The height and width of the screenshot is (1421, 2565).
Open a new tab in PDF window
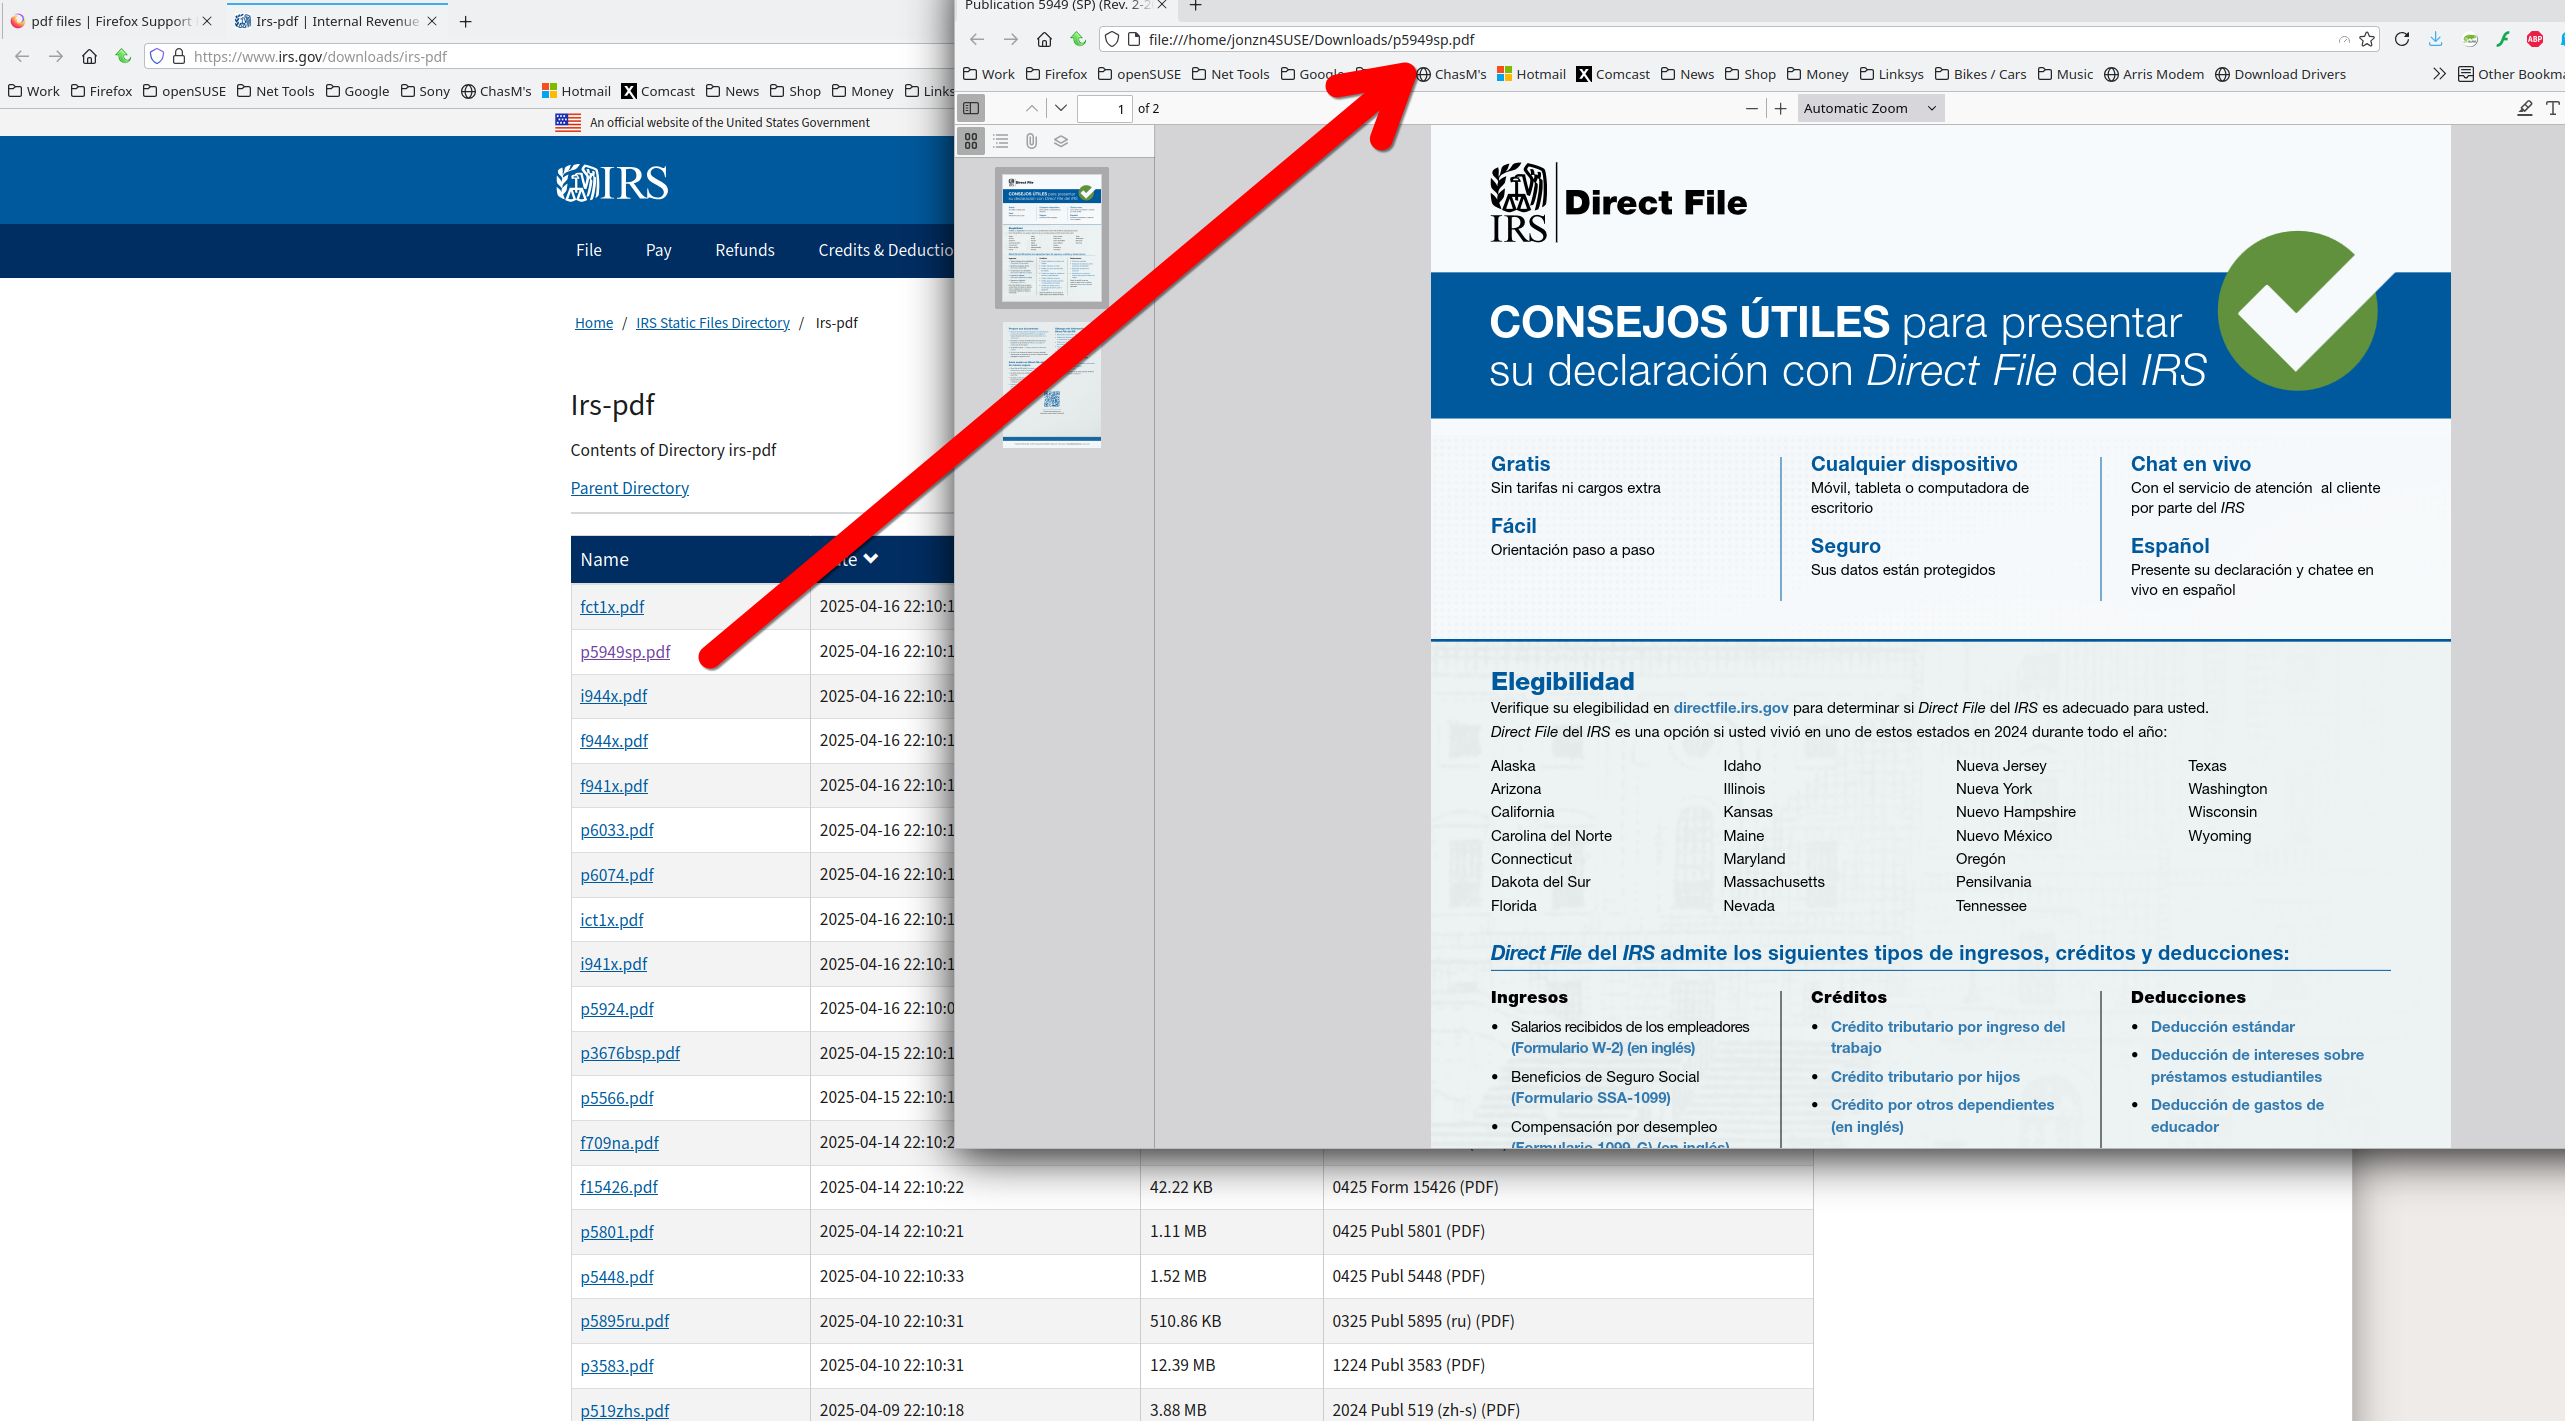pos(1195,6)
